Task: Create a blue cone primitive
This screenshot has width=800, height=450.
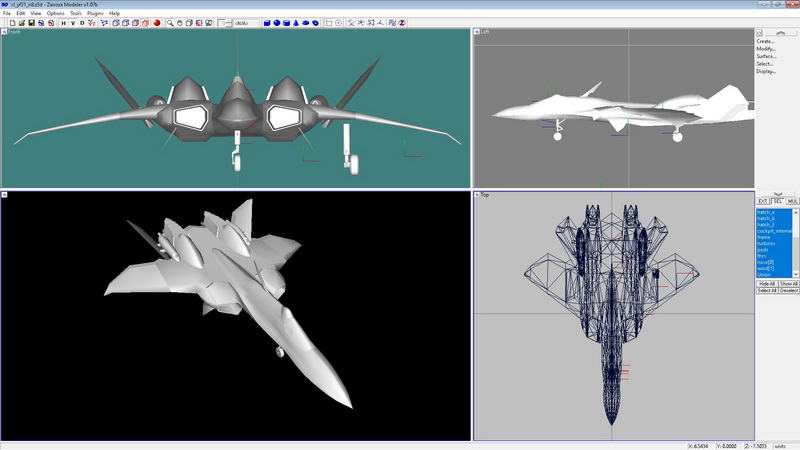Action: point(296,22)
